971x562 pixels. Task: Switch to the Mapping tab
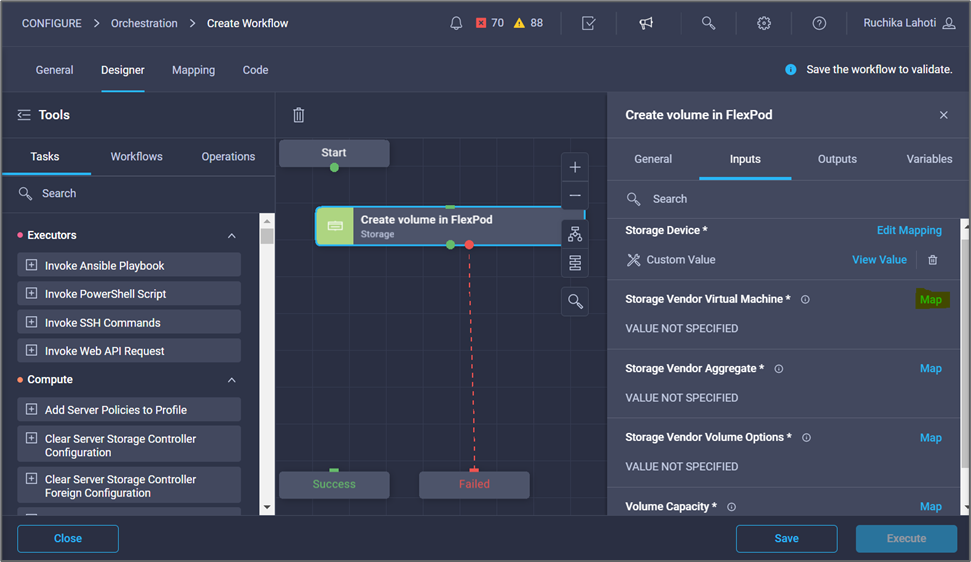(x=193, y=70)
